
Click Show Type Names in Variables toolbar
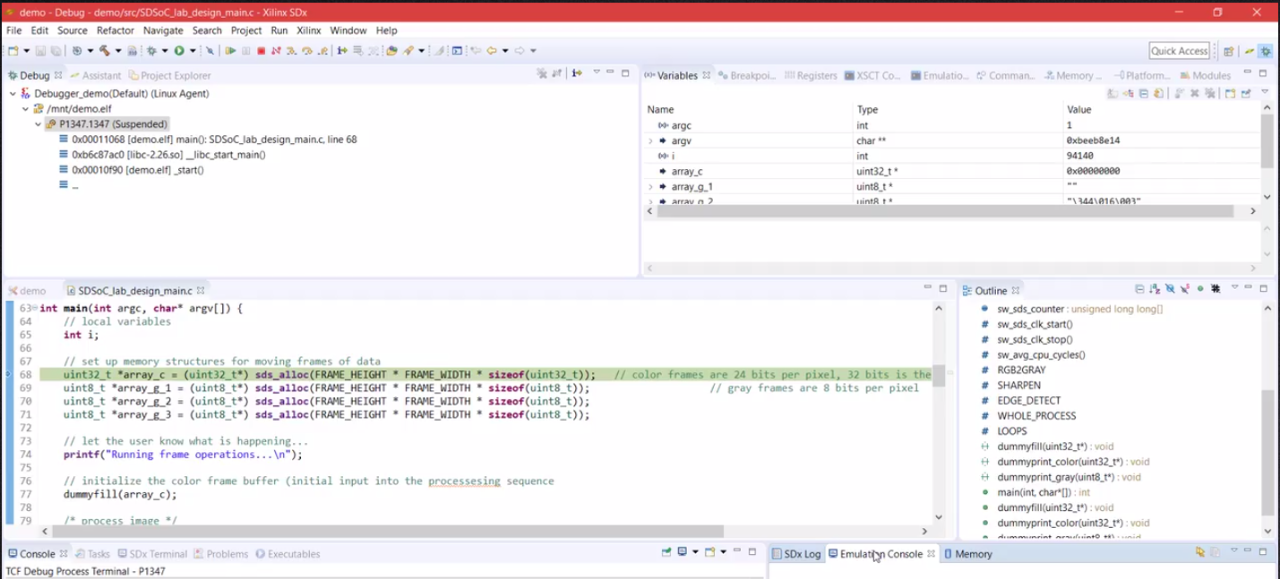click(x=1113, y=93)
